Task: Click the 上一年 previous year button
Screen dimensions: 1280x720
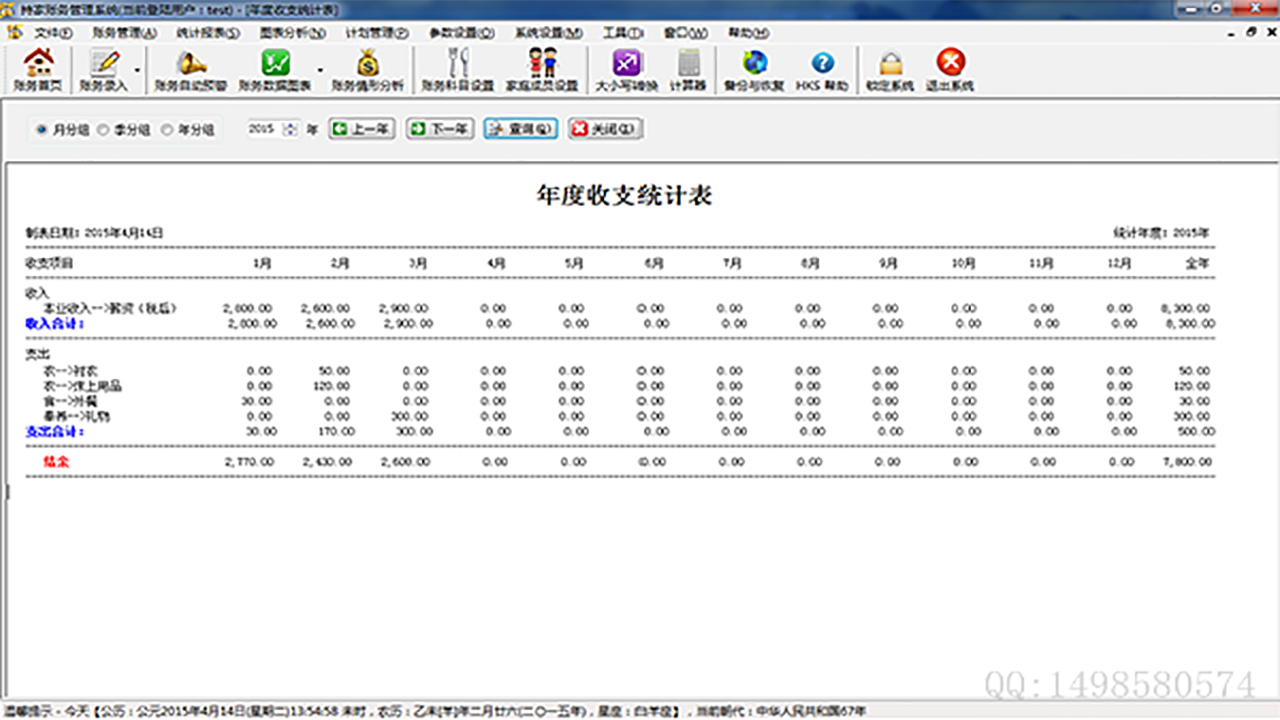Action: [361, 129]
